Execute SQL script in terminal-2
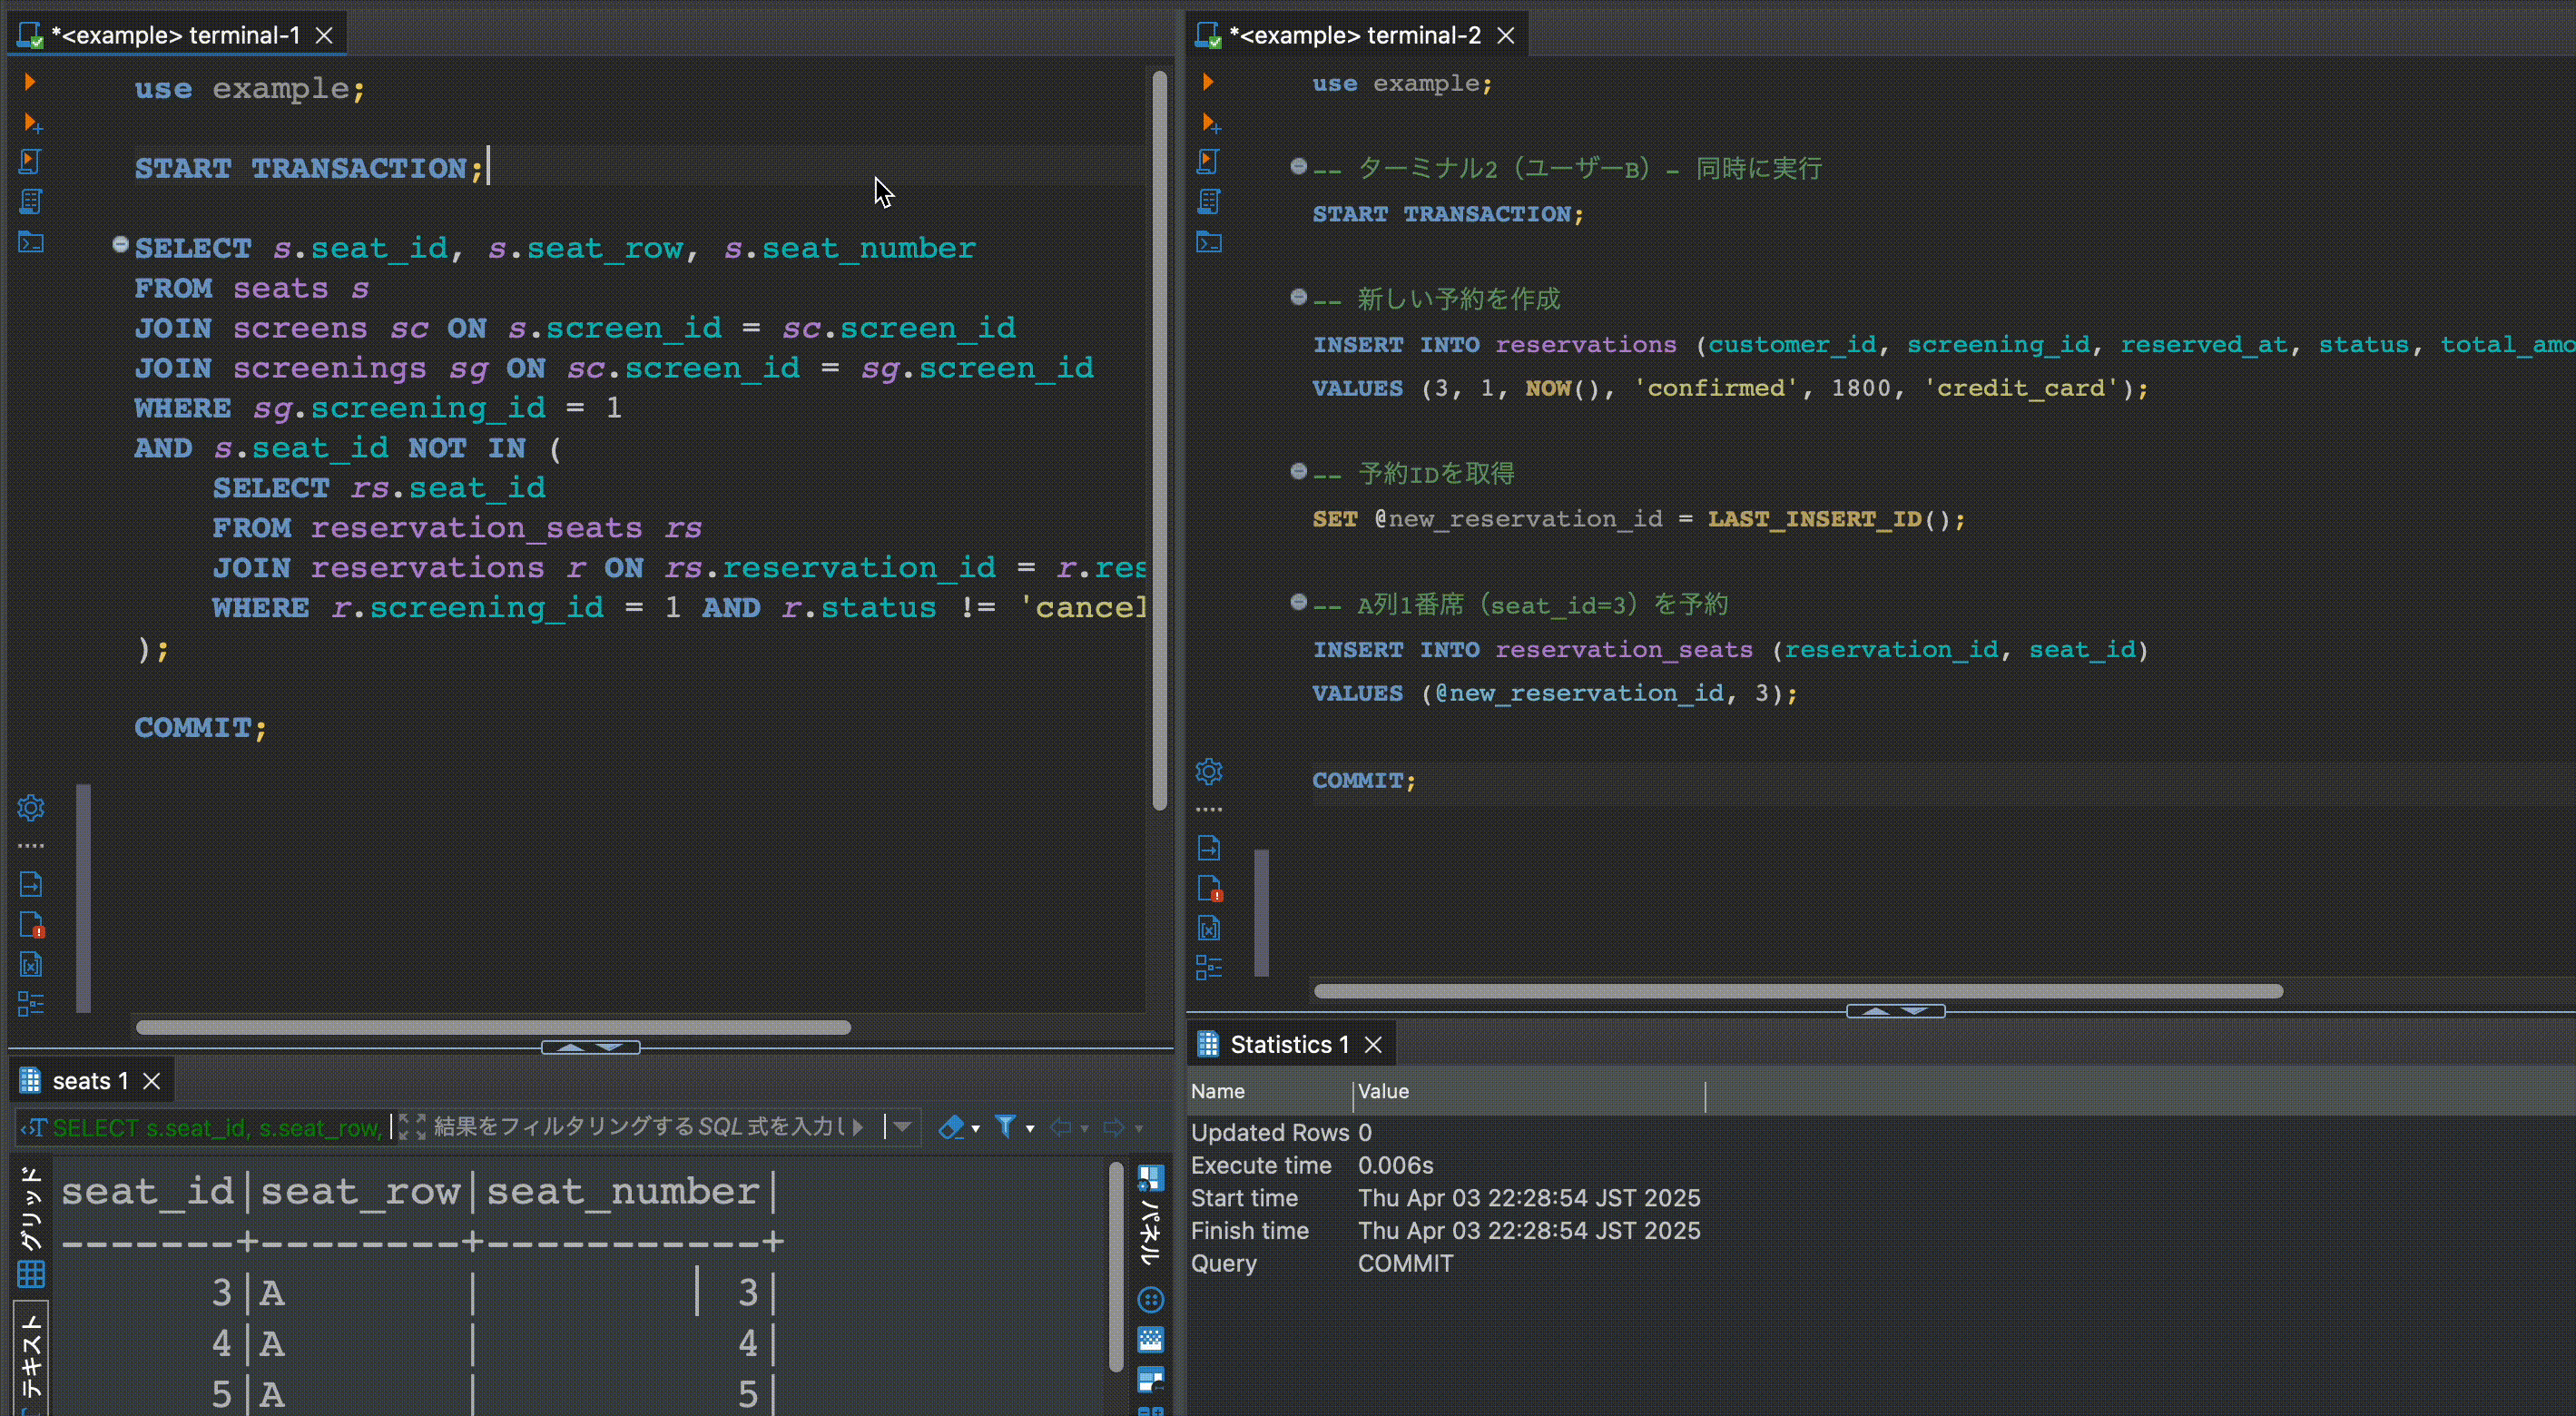The width and height of the screenshot is (2576, 1416). click(x=1208, y=161)
